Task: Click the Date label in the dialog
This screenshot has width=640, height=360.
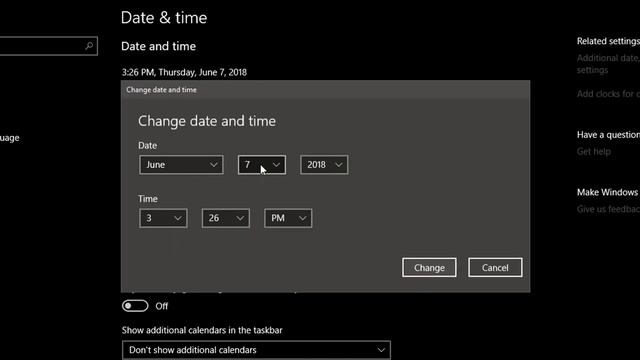Action: tap(147, 146)
